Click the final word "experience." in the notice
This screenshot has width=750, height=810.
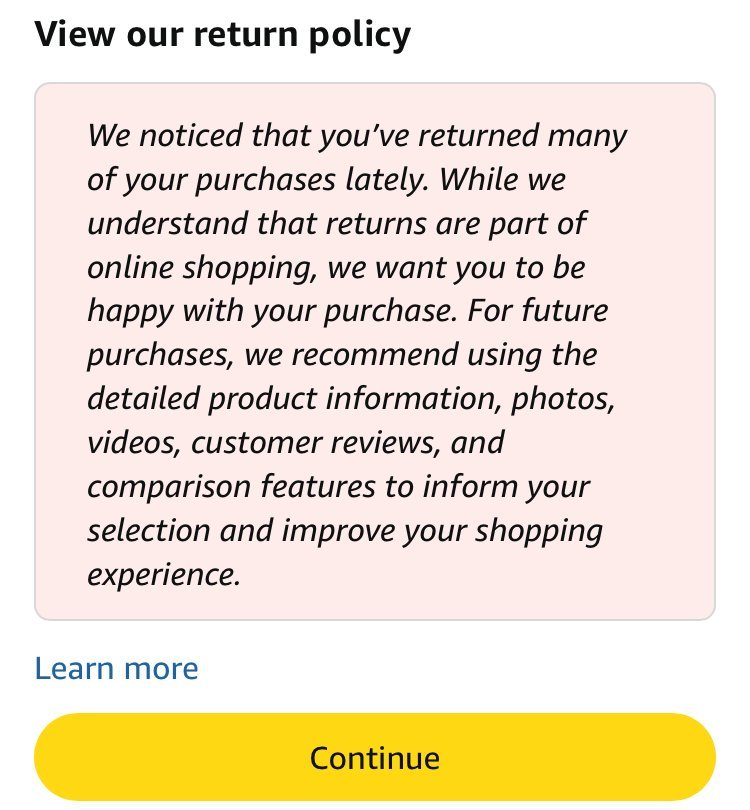coord(164,575)
